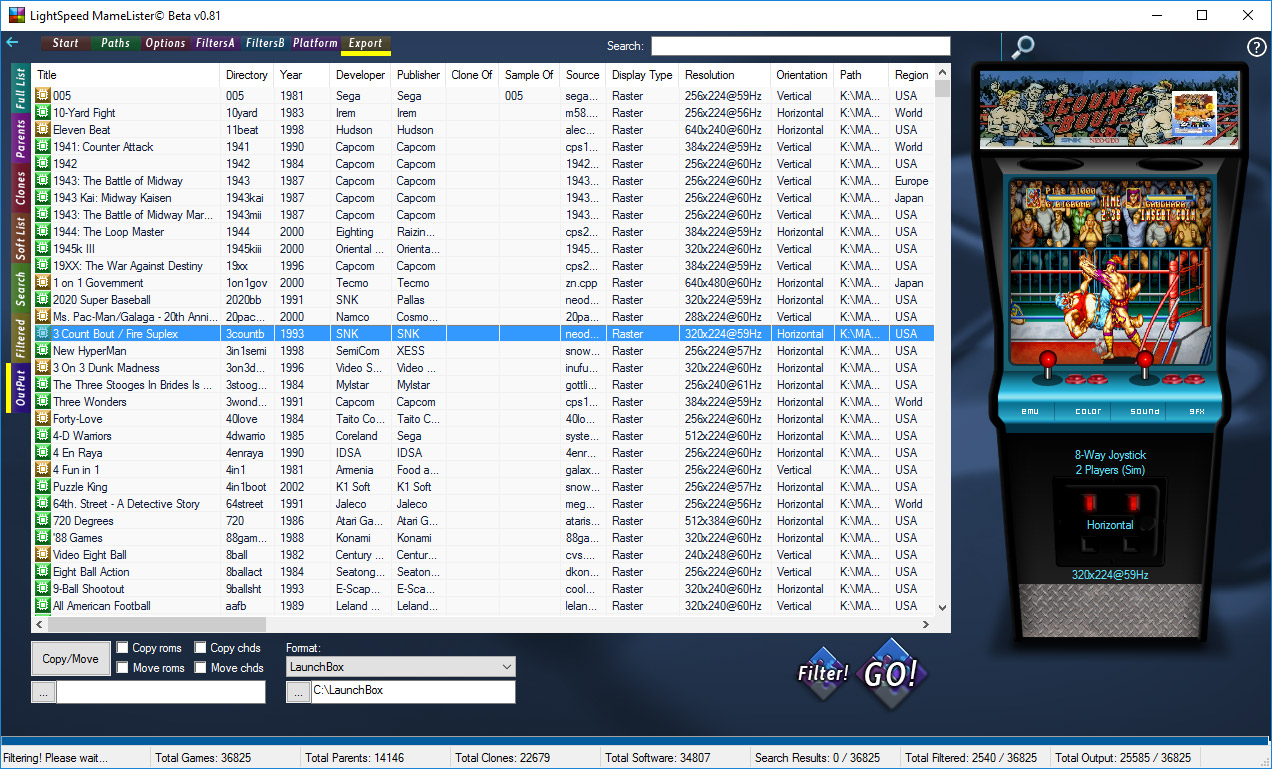Click the cabinet color button

tap(1088, 411)
